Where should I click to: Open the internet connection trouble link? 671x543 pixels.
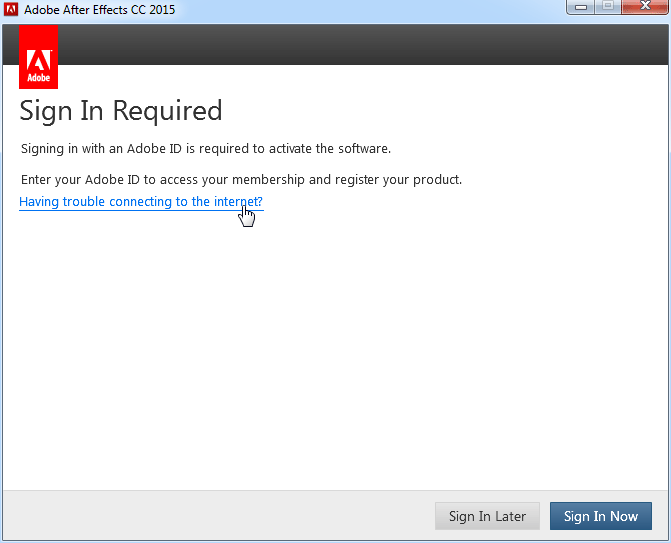141,202
